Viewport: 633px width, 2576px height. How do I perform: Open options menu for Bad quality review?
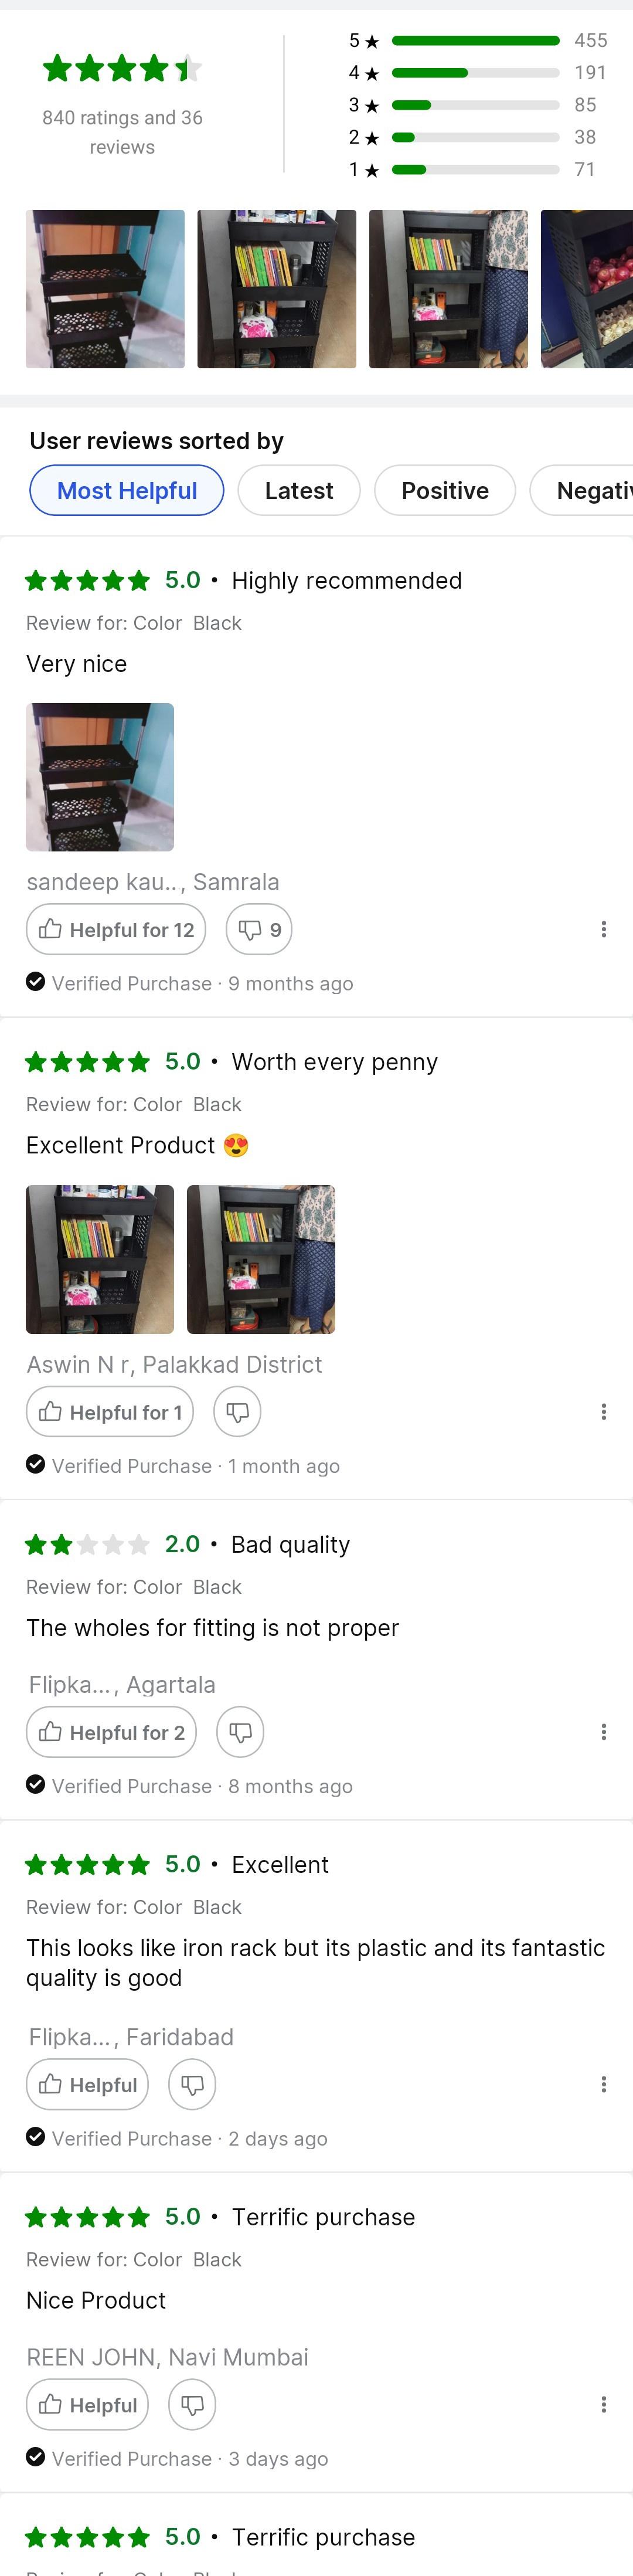[x=603, y=1731]
